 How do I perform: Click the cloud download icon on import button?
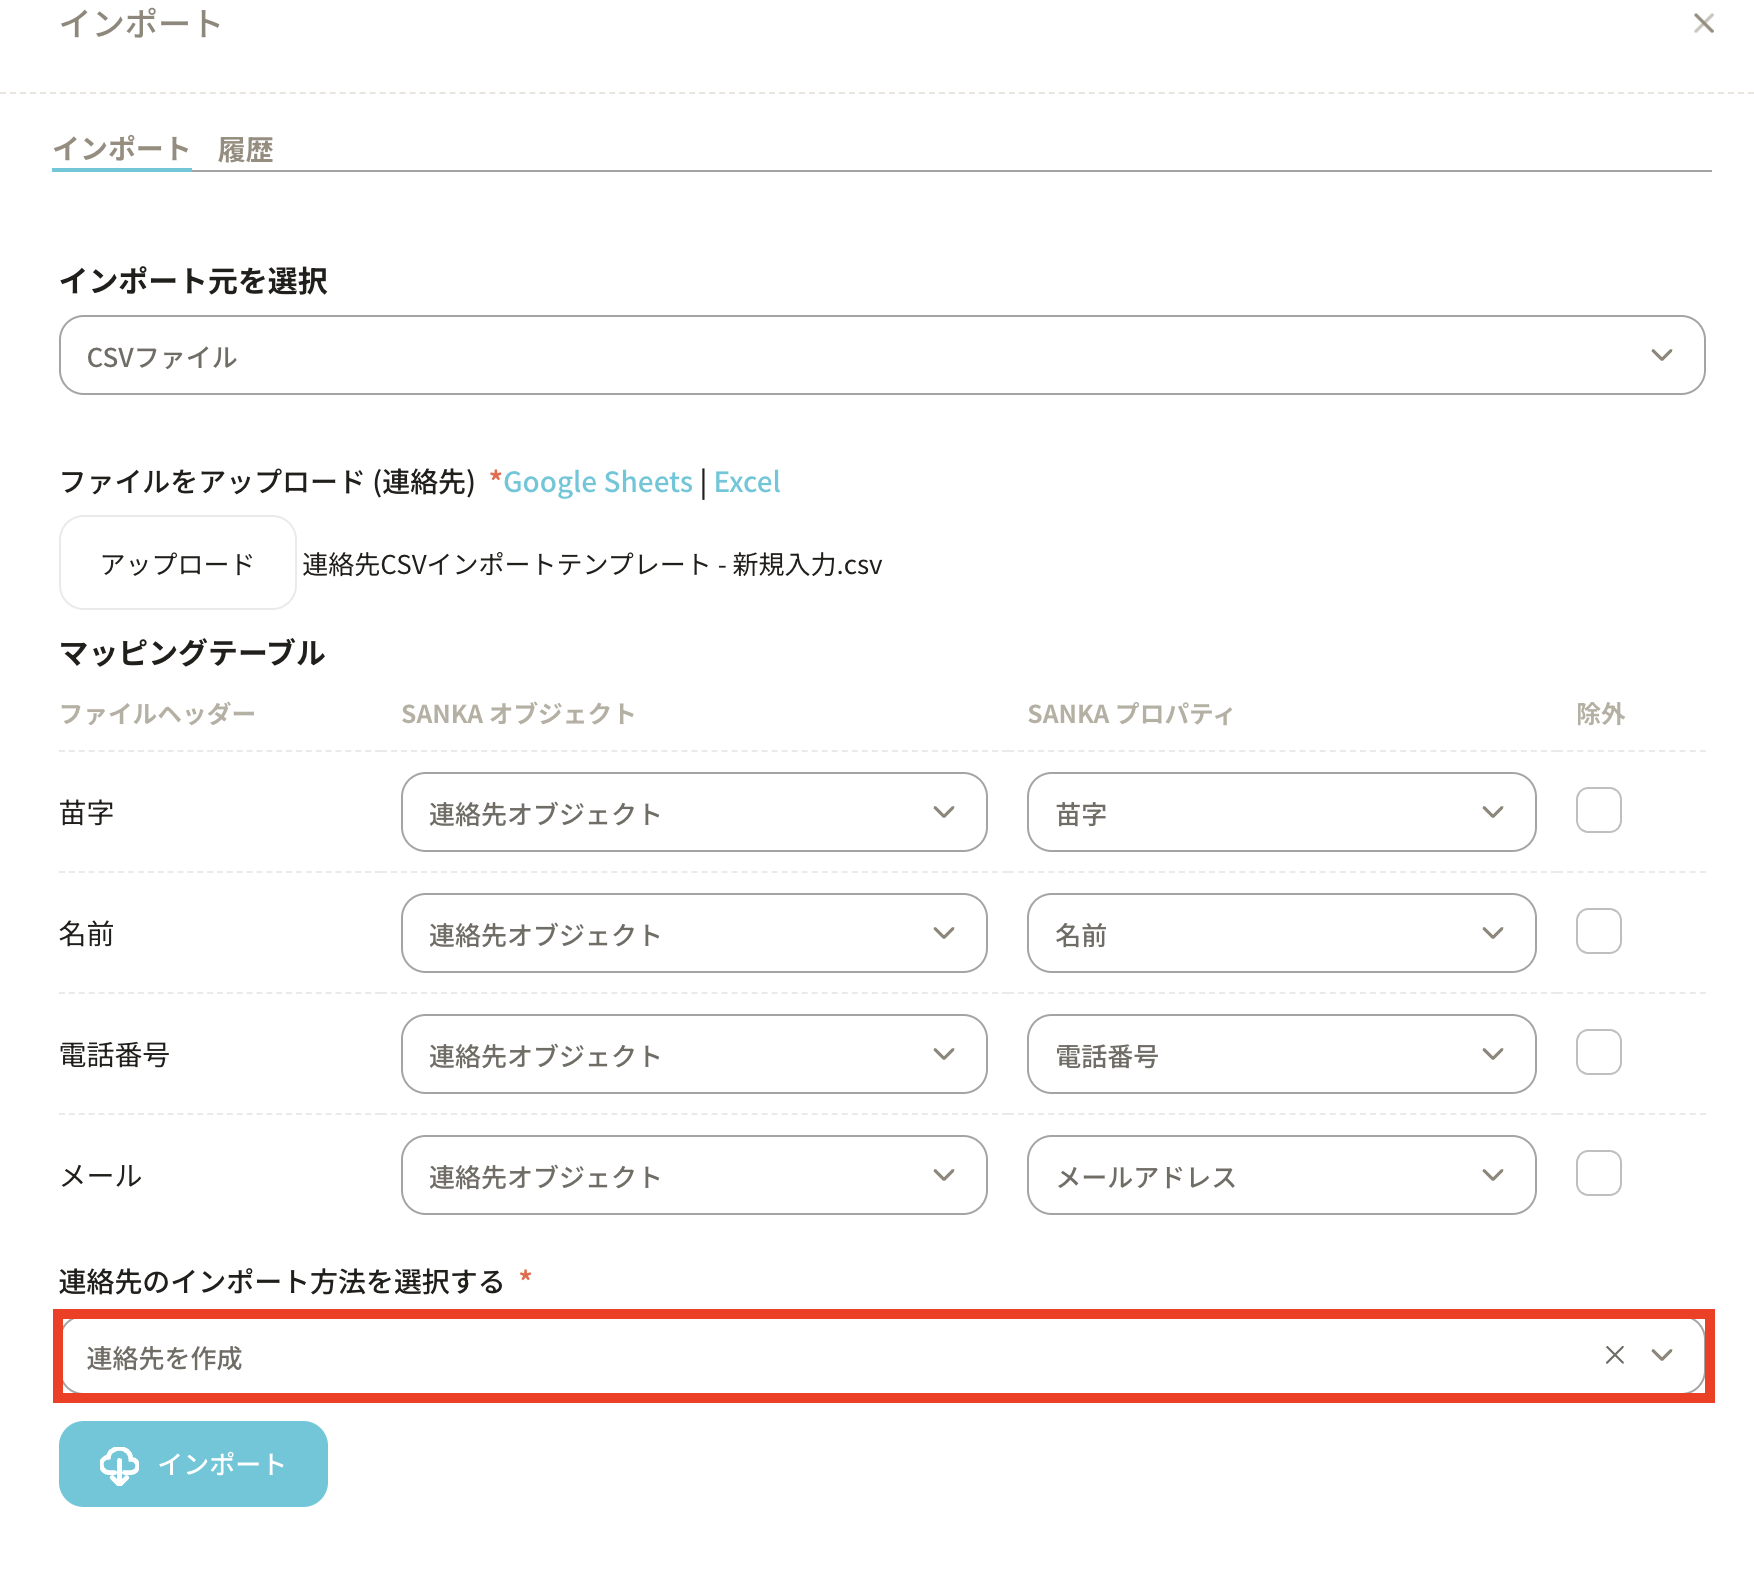(119, 1465)
